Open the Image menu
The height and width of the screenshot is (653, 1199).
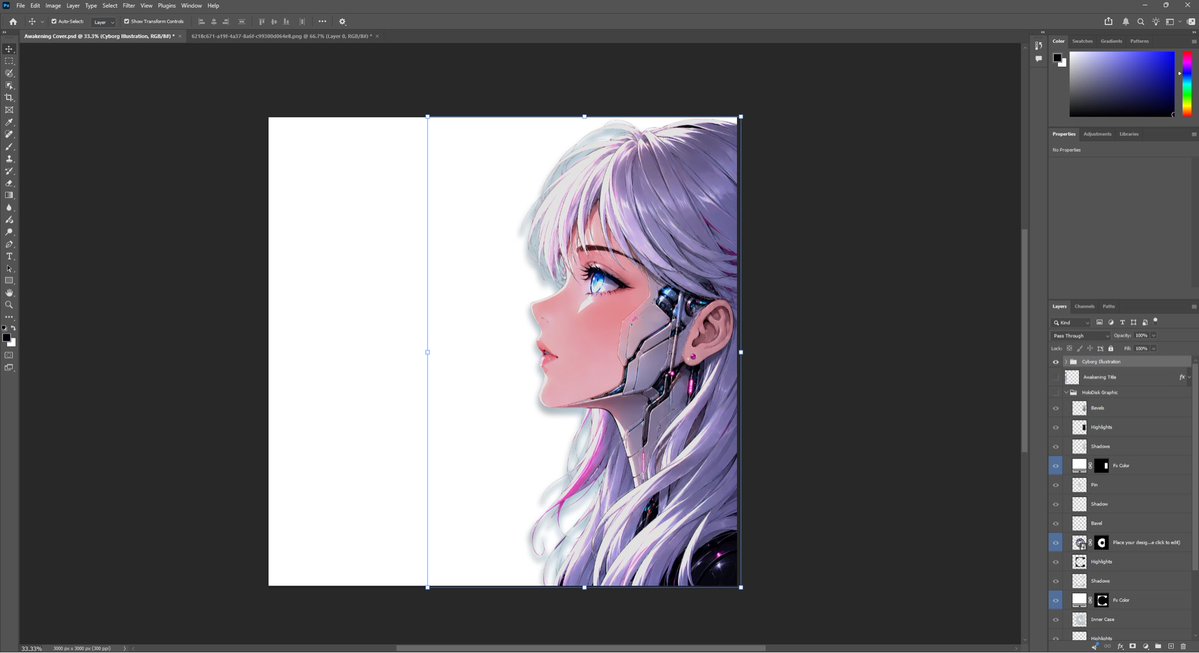coord(53,5)
